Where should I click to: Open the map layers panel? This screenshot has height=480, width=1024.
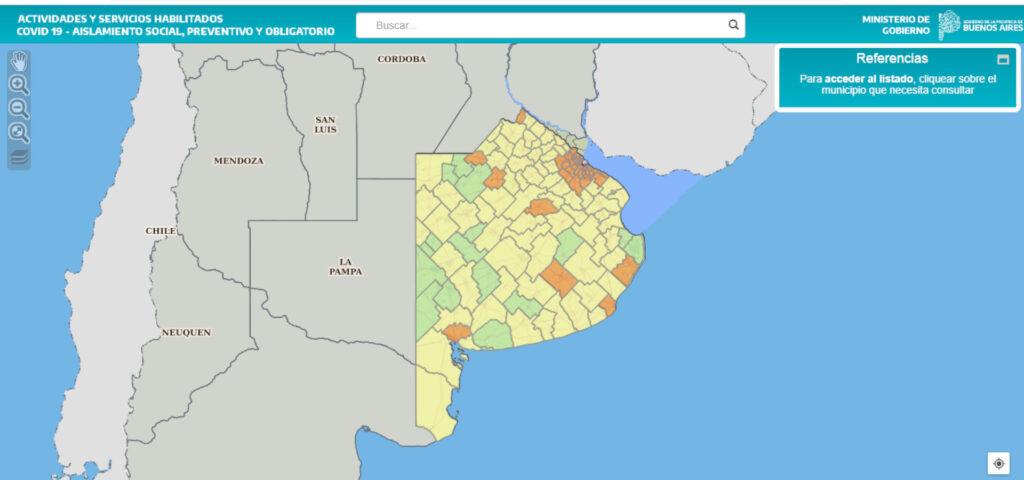click(x=19, y=157)
